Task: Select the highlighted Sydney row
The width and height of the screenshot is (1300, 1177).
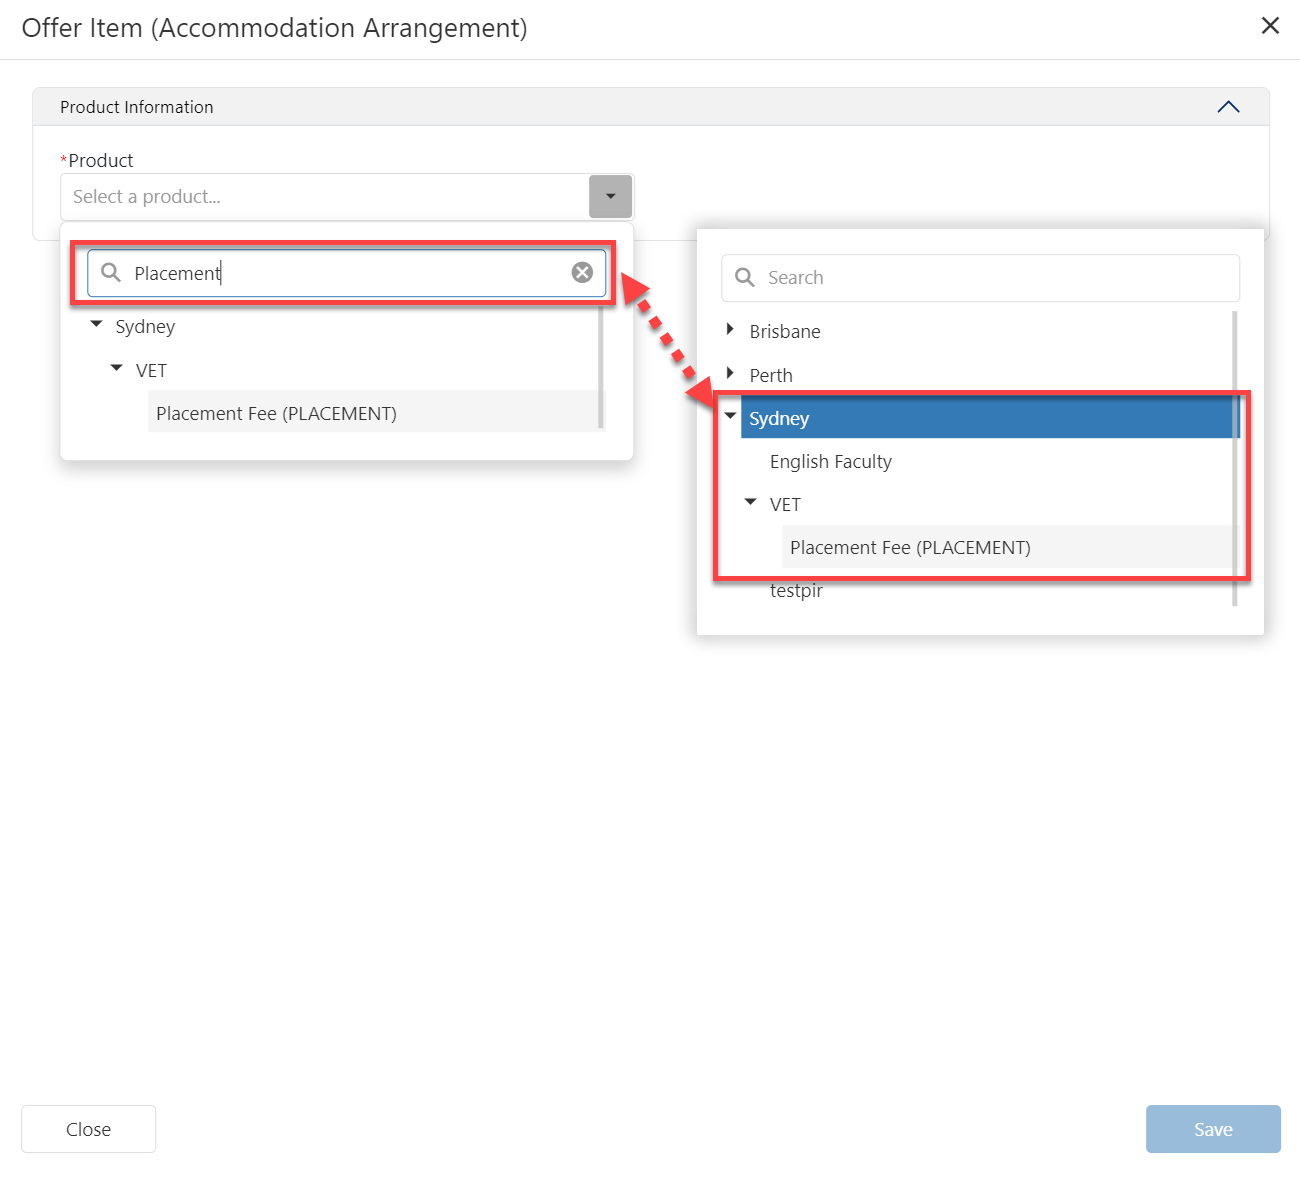Action: coord(989,418)
